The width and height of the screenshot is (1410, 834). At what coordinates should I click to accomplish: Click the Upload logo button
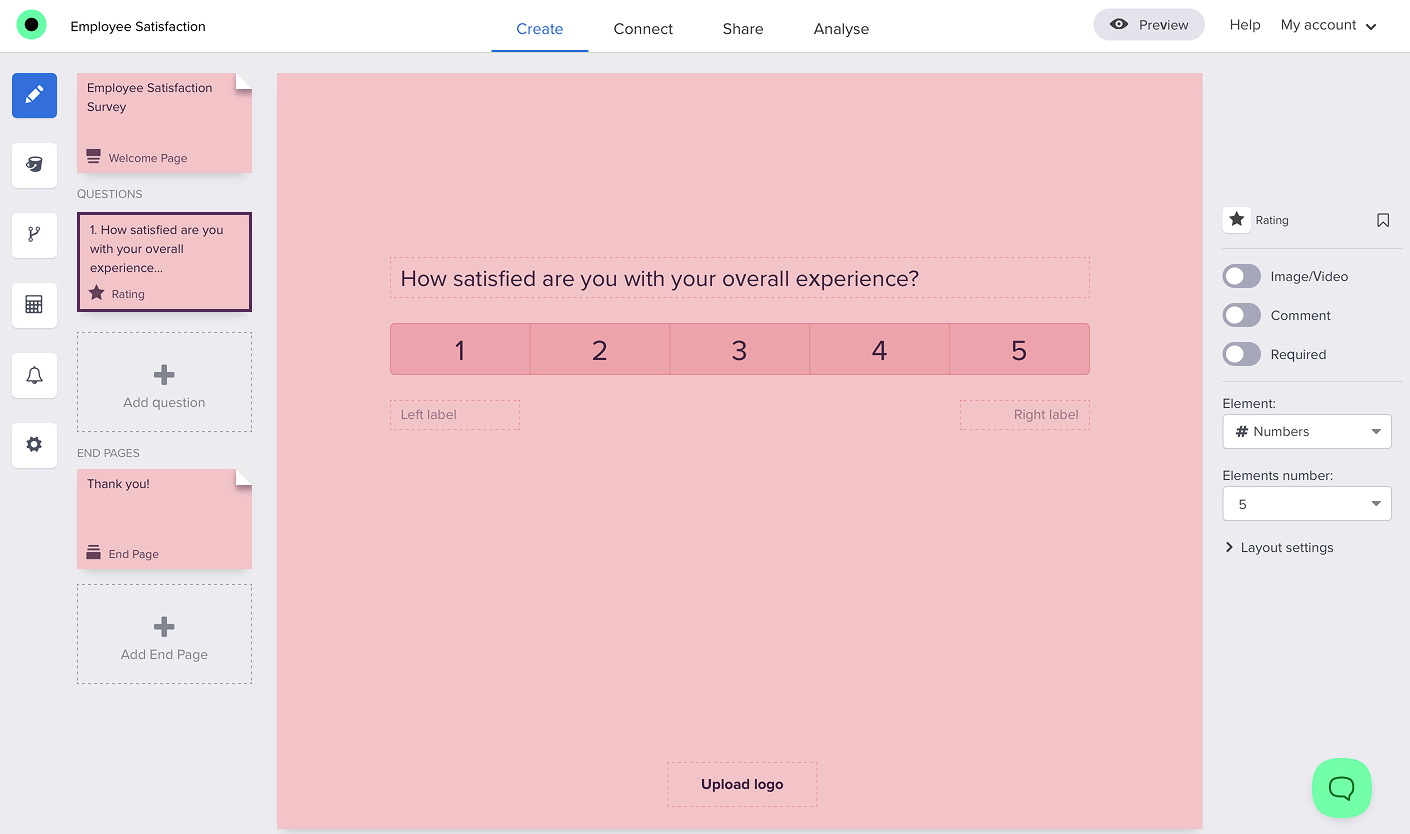coord(742,784)
